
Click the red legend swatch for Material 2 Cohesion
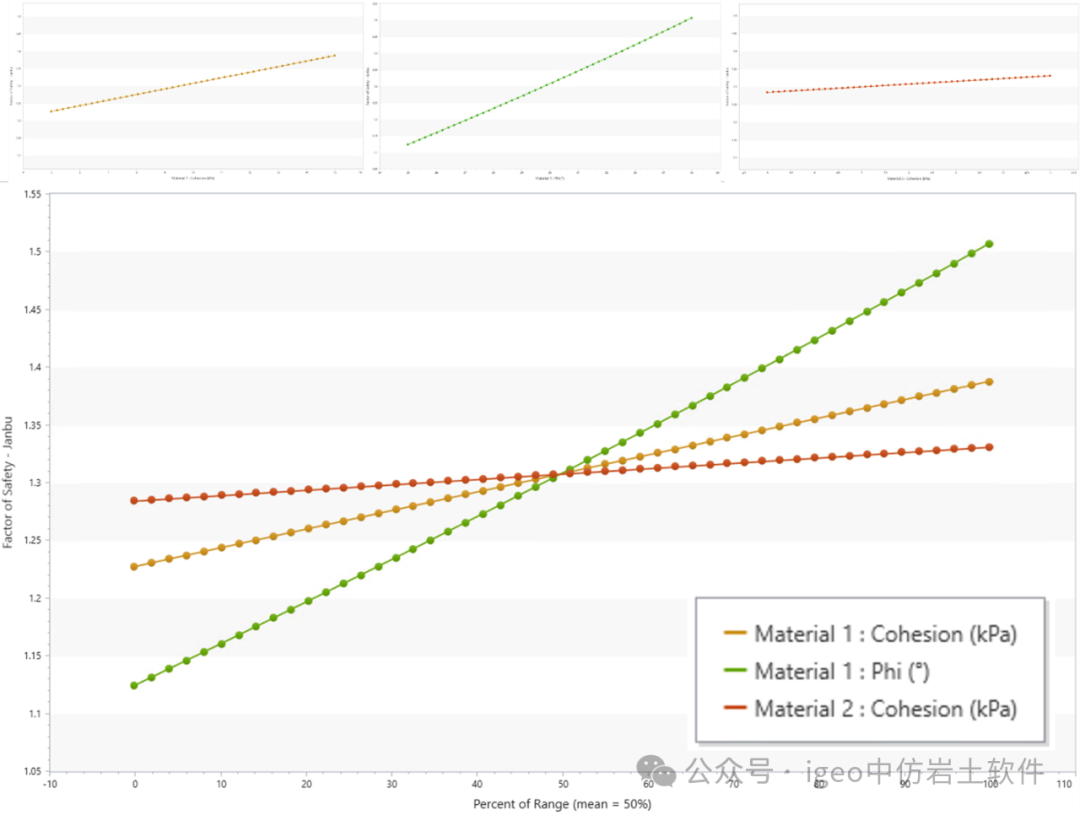(x=734, y=709)
